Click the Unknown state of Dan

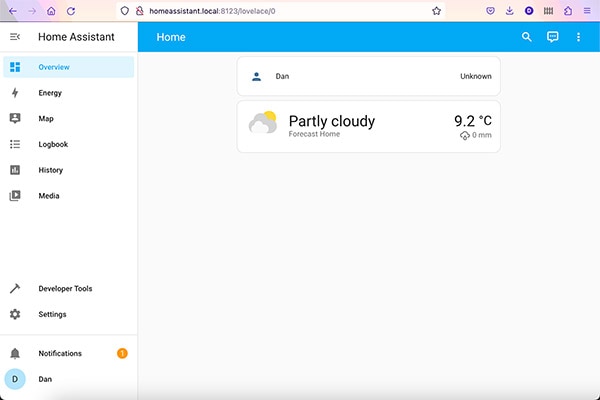tap(476, 76)
